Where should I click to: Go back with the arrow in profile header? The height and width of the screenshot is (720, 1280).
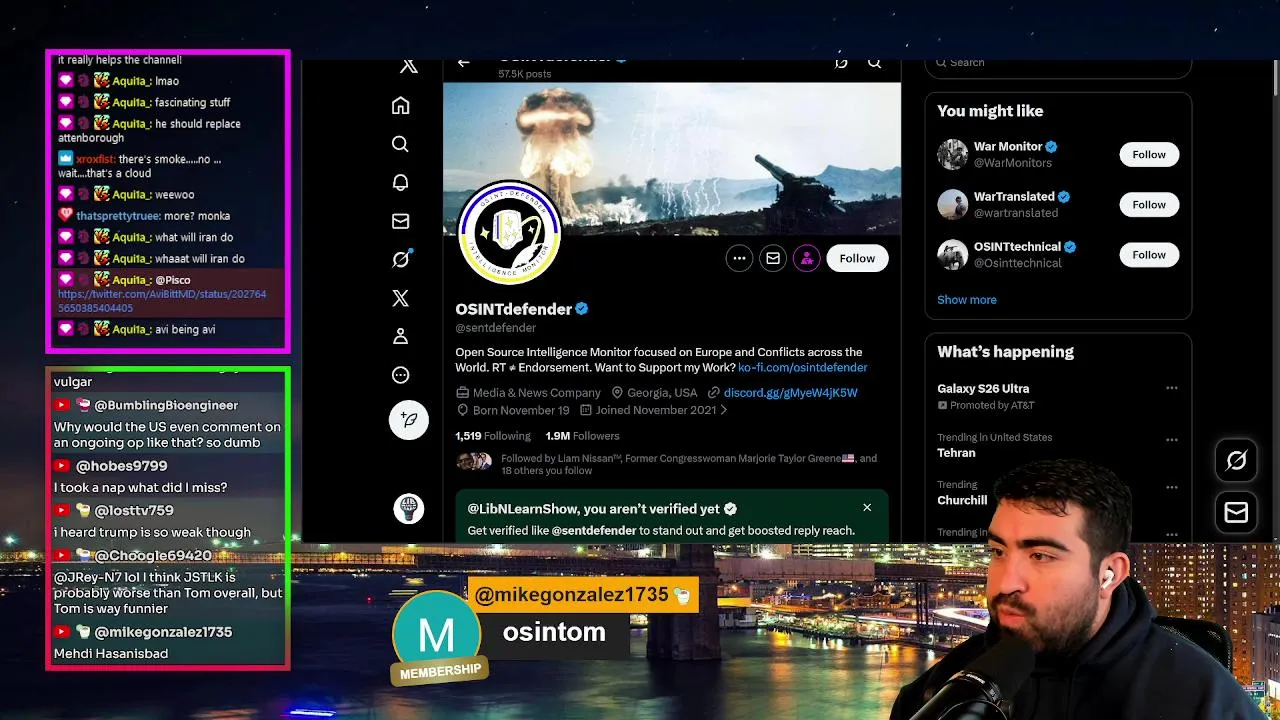[x=463, y=63]
